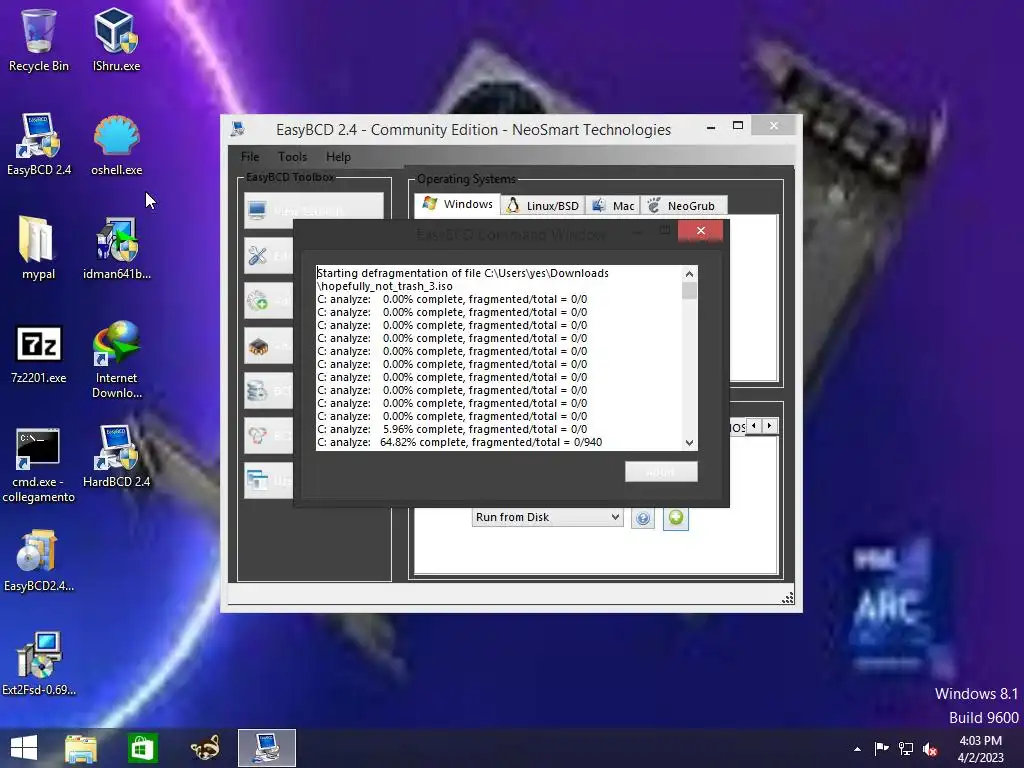
Task: Switch to the Linux/BSD tab
Action: point(543,206)
